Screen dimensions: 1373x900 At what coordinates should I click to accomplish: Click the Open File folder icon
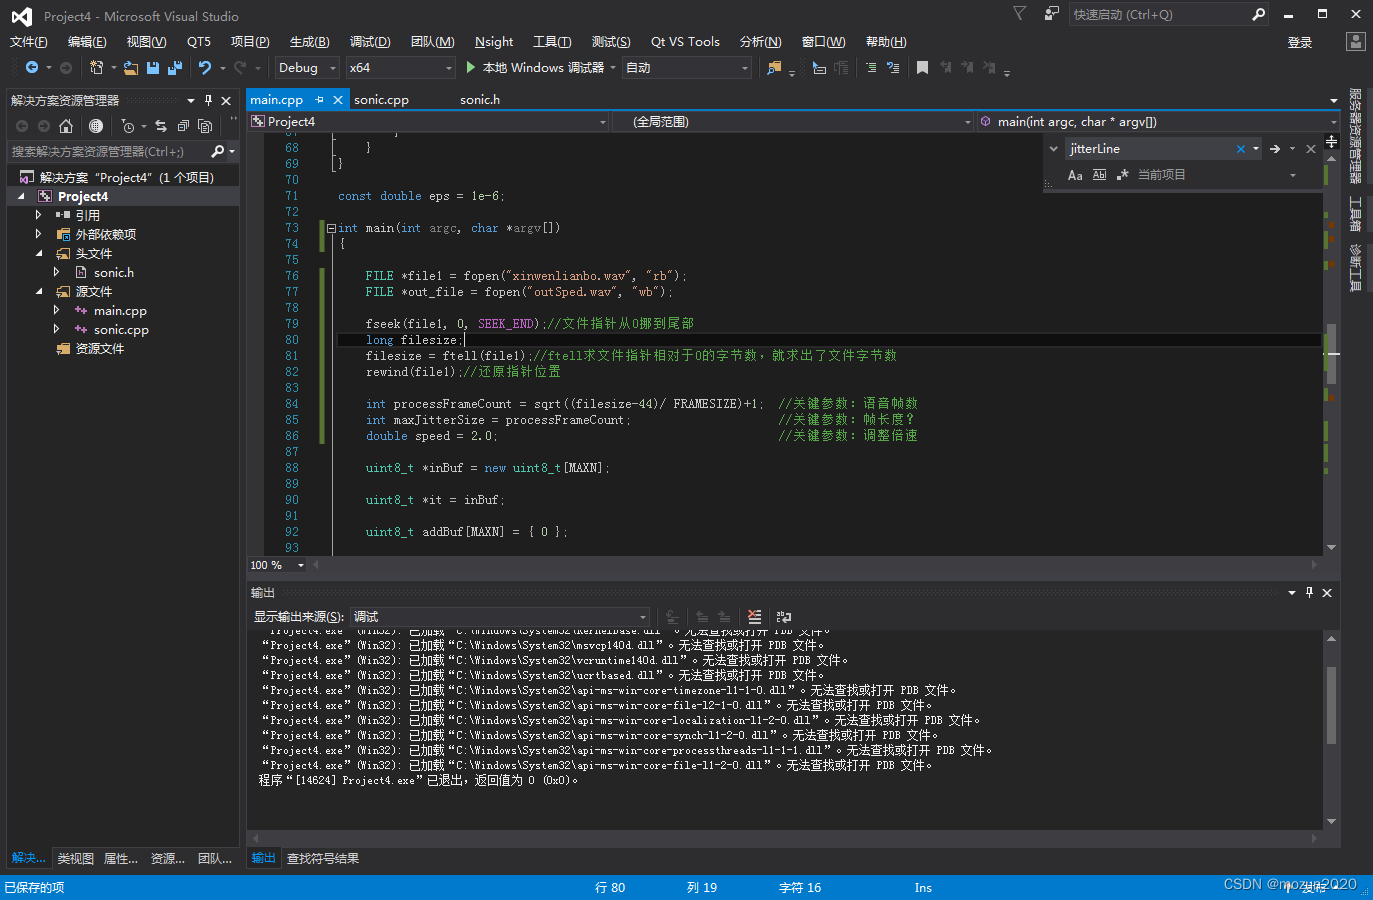click(x=131, y=68)
